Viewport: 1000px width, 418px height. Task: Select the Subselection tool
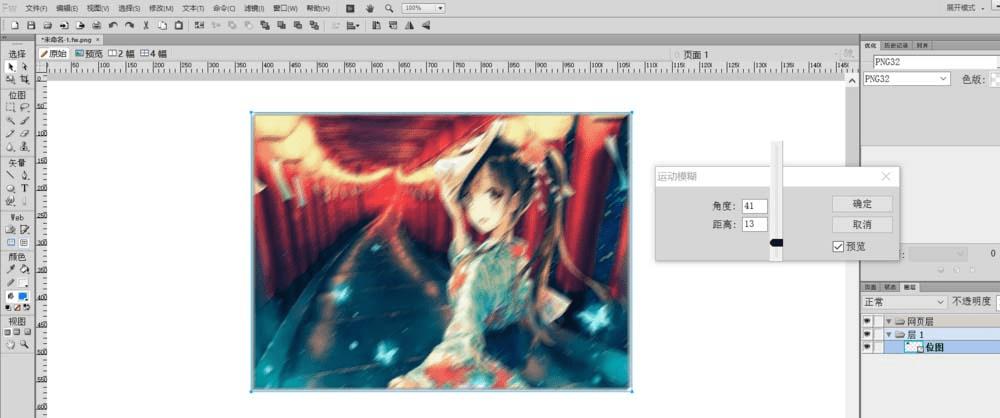24,66
